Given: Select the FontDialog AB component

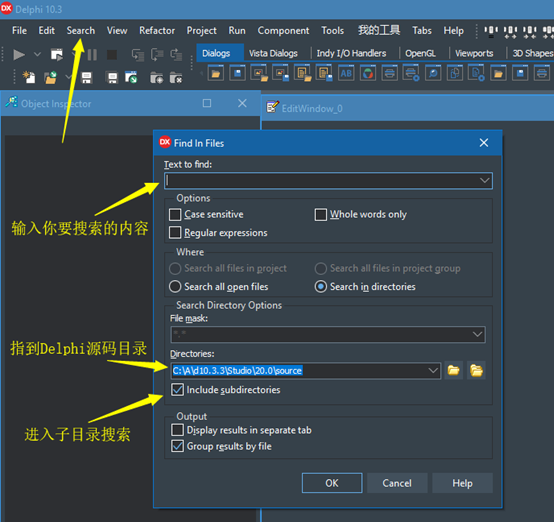Looking at the screenshot, I should [x=346, y=73].
